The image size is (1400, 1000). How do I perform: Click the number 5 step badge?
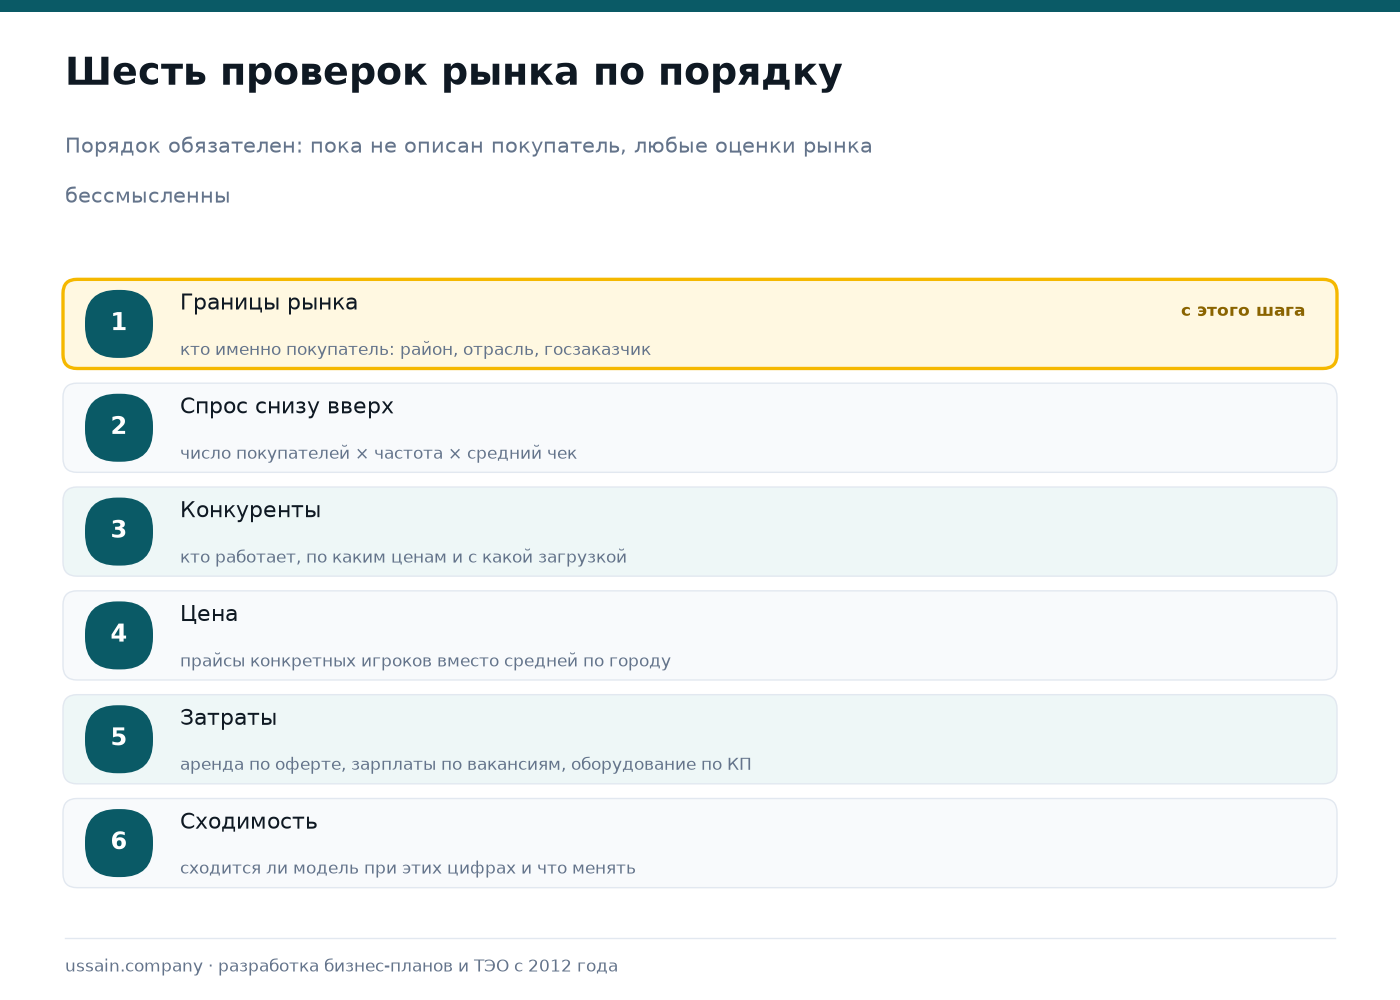(119, 739)
